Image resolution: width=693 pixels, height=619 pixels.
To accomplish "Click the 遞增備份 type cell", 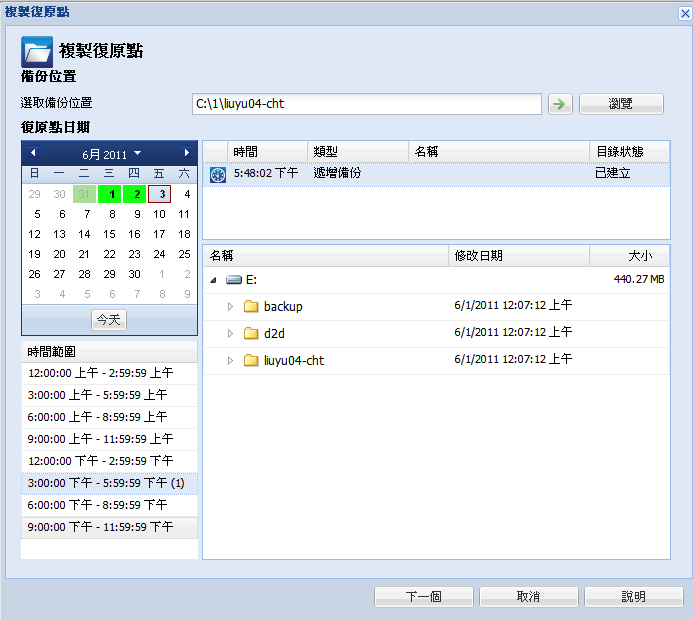I will [337, 173].
